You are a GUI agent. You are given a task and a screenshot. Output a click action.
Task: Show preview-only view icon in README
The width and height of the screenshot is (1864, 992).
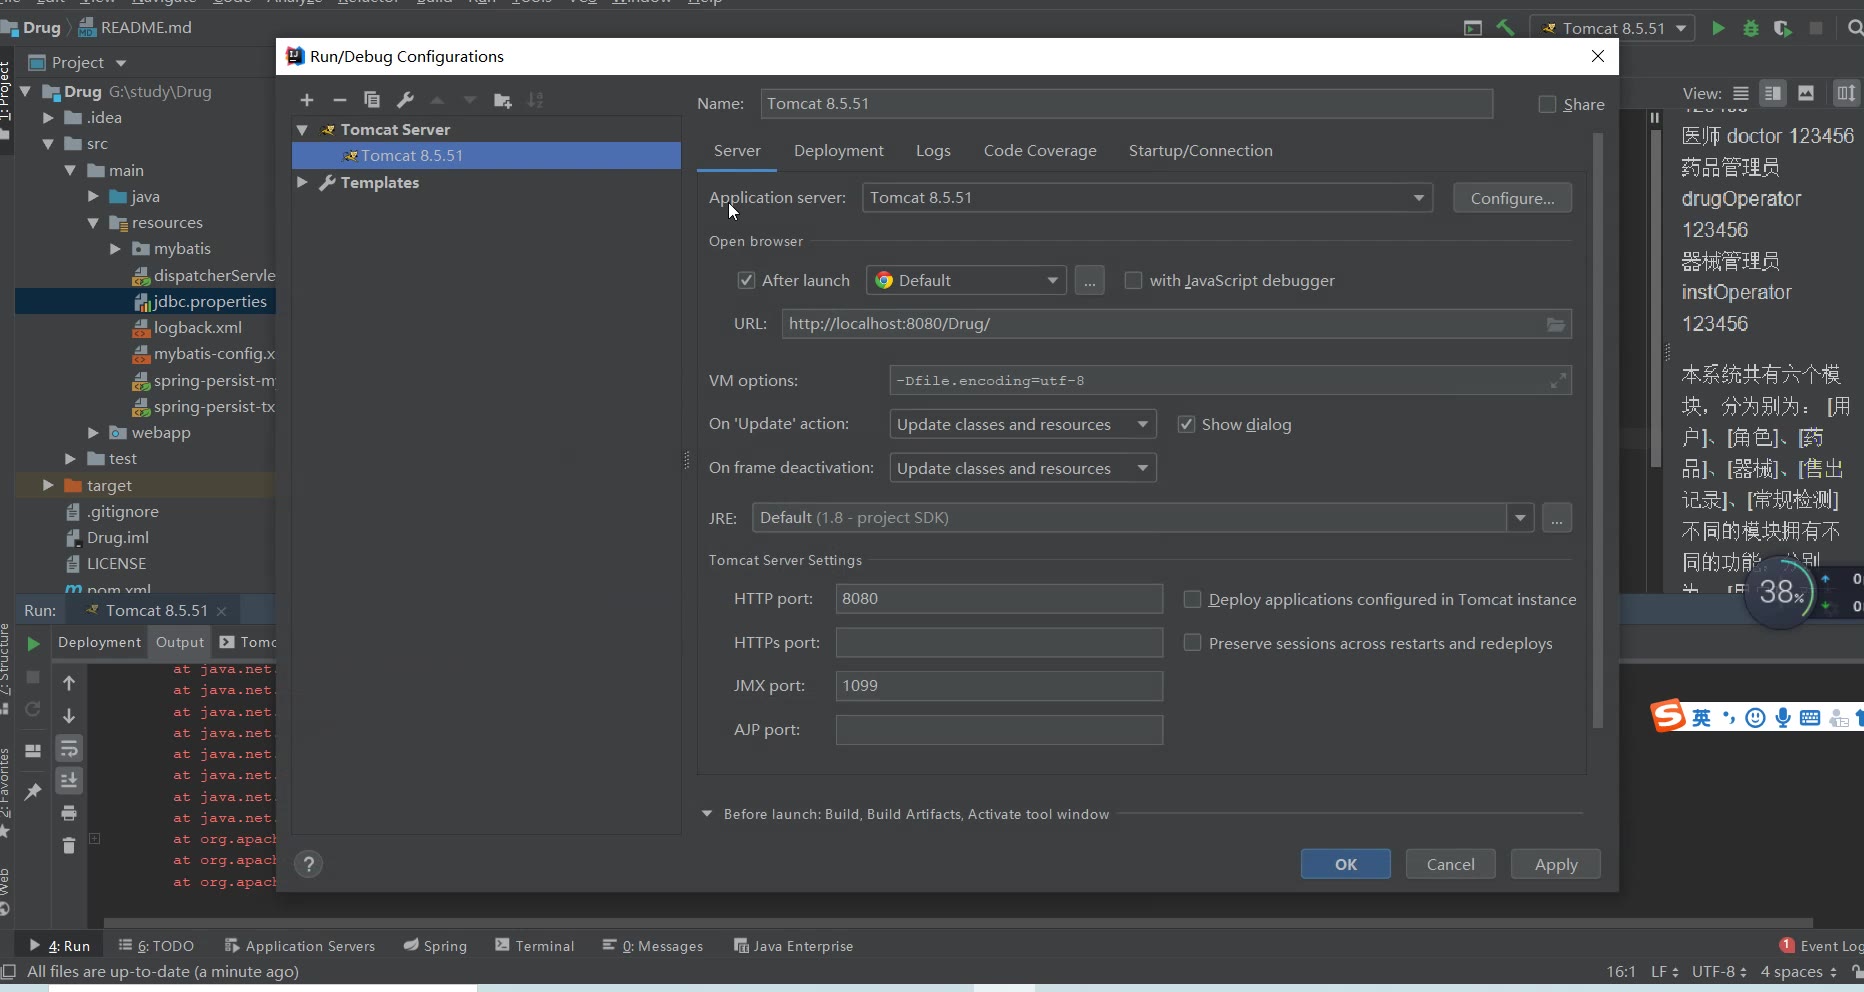(1806, 93)
